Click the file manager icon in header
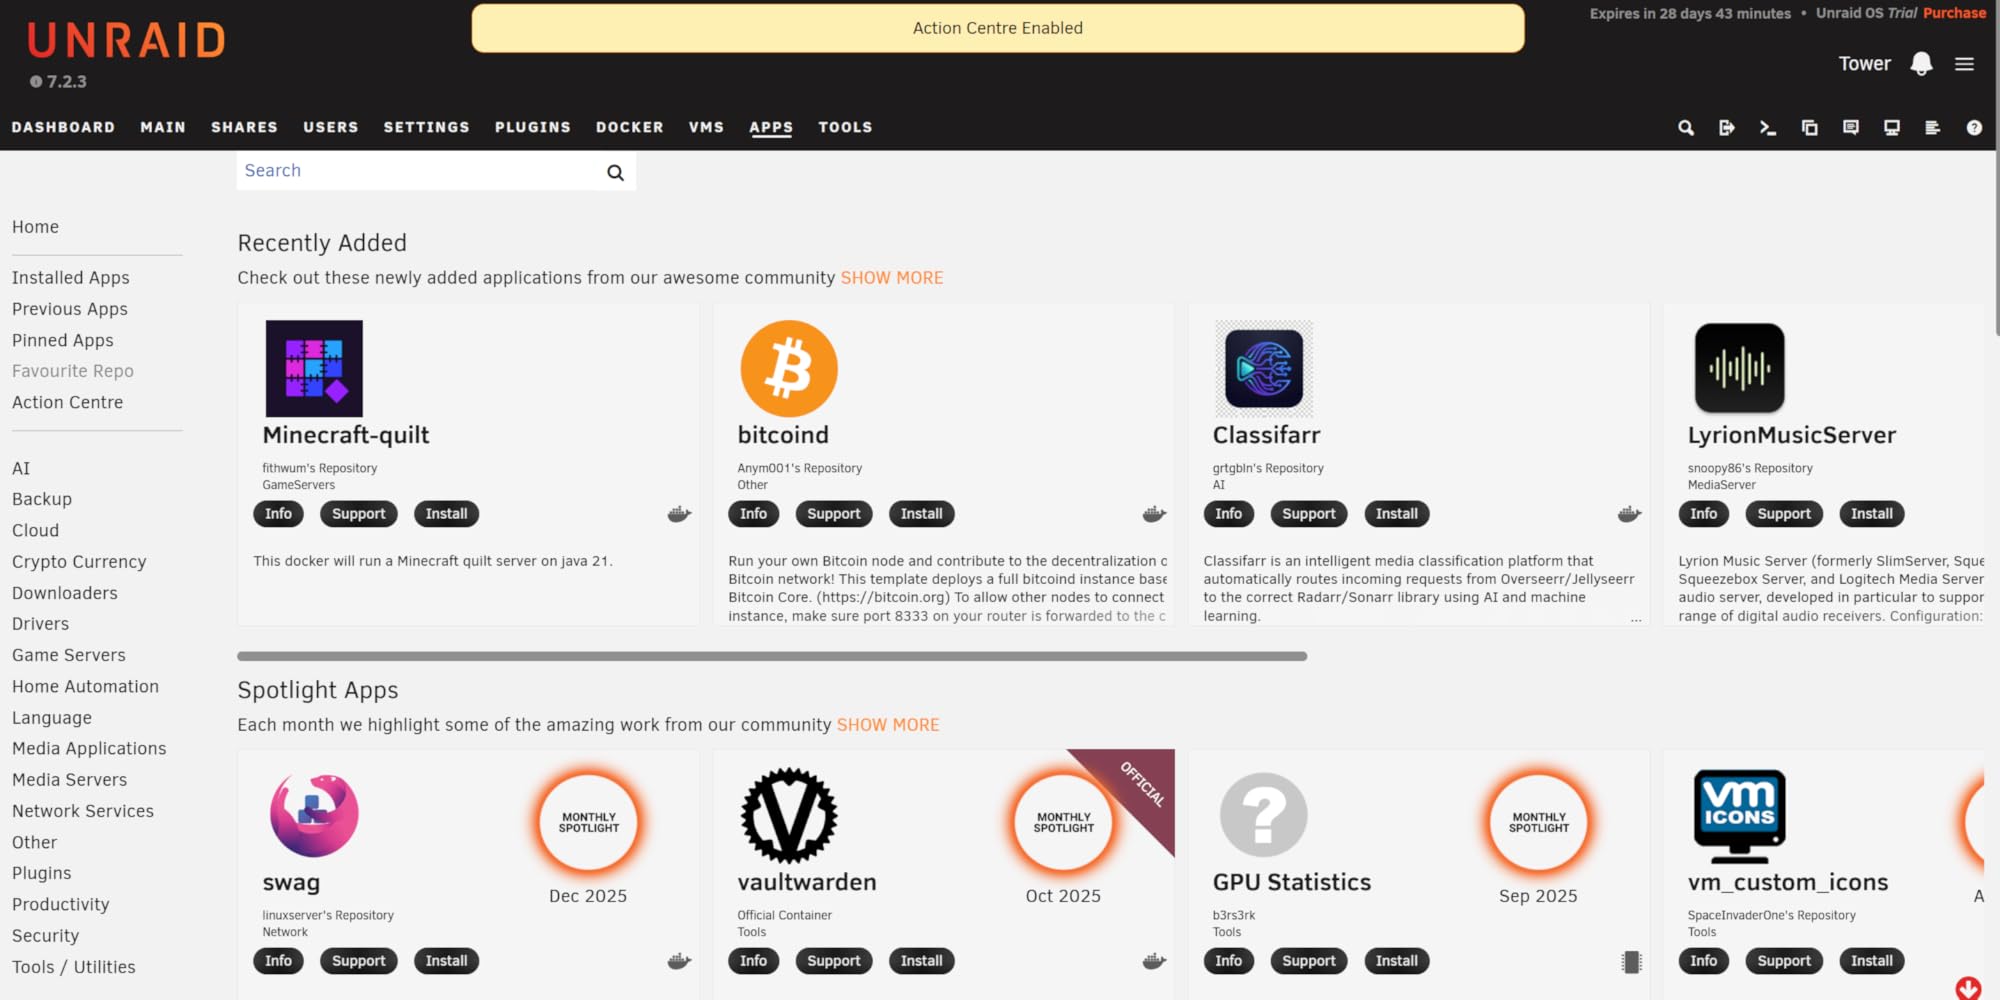Viewport: 2000px width, 1000px height. [1810, 128]
